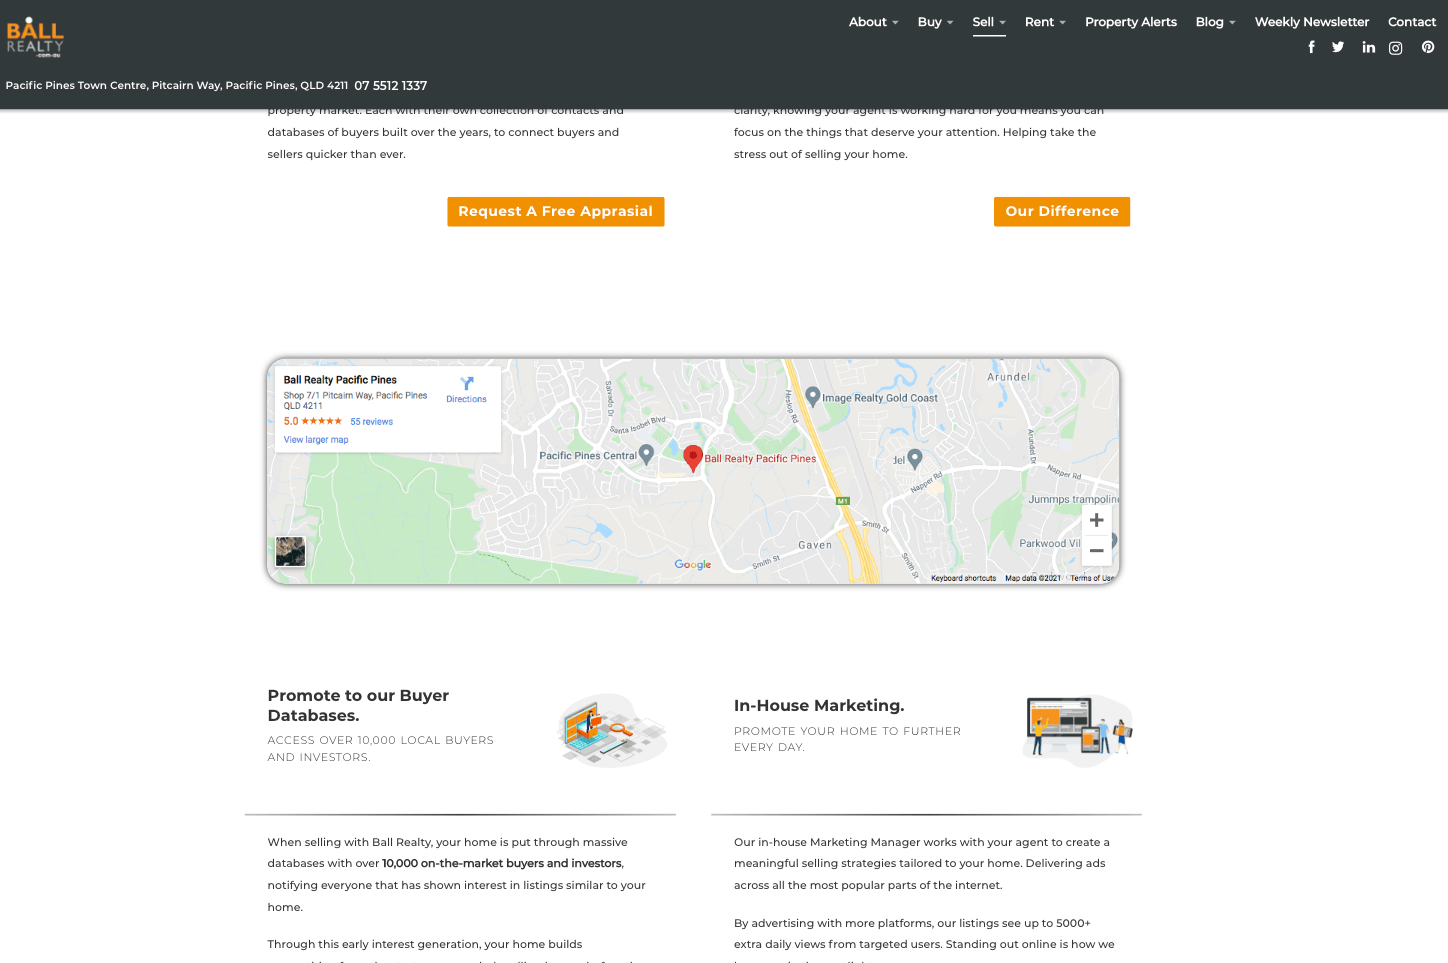1448x963 pixels.
Task: Open the Twitter social icon
Action: (1338, 47)
